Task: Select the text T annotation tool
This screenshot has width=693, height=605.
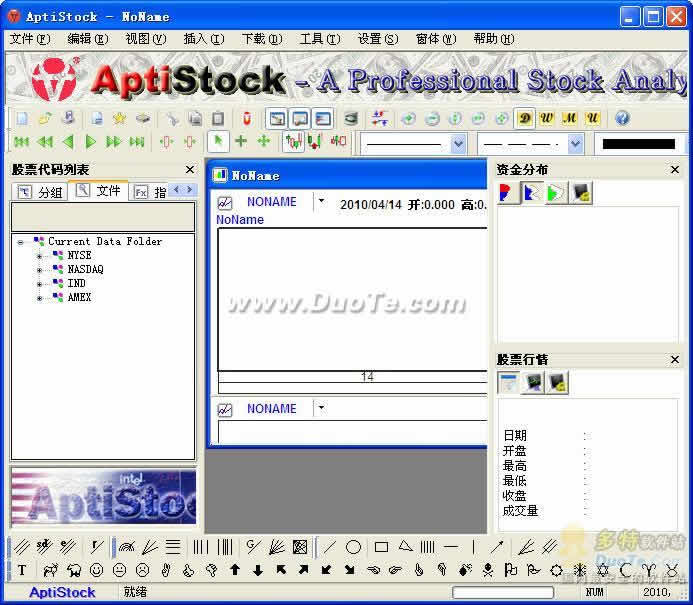Action: 22,571
